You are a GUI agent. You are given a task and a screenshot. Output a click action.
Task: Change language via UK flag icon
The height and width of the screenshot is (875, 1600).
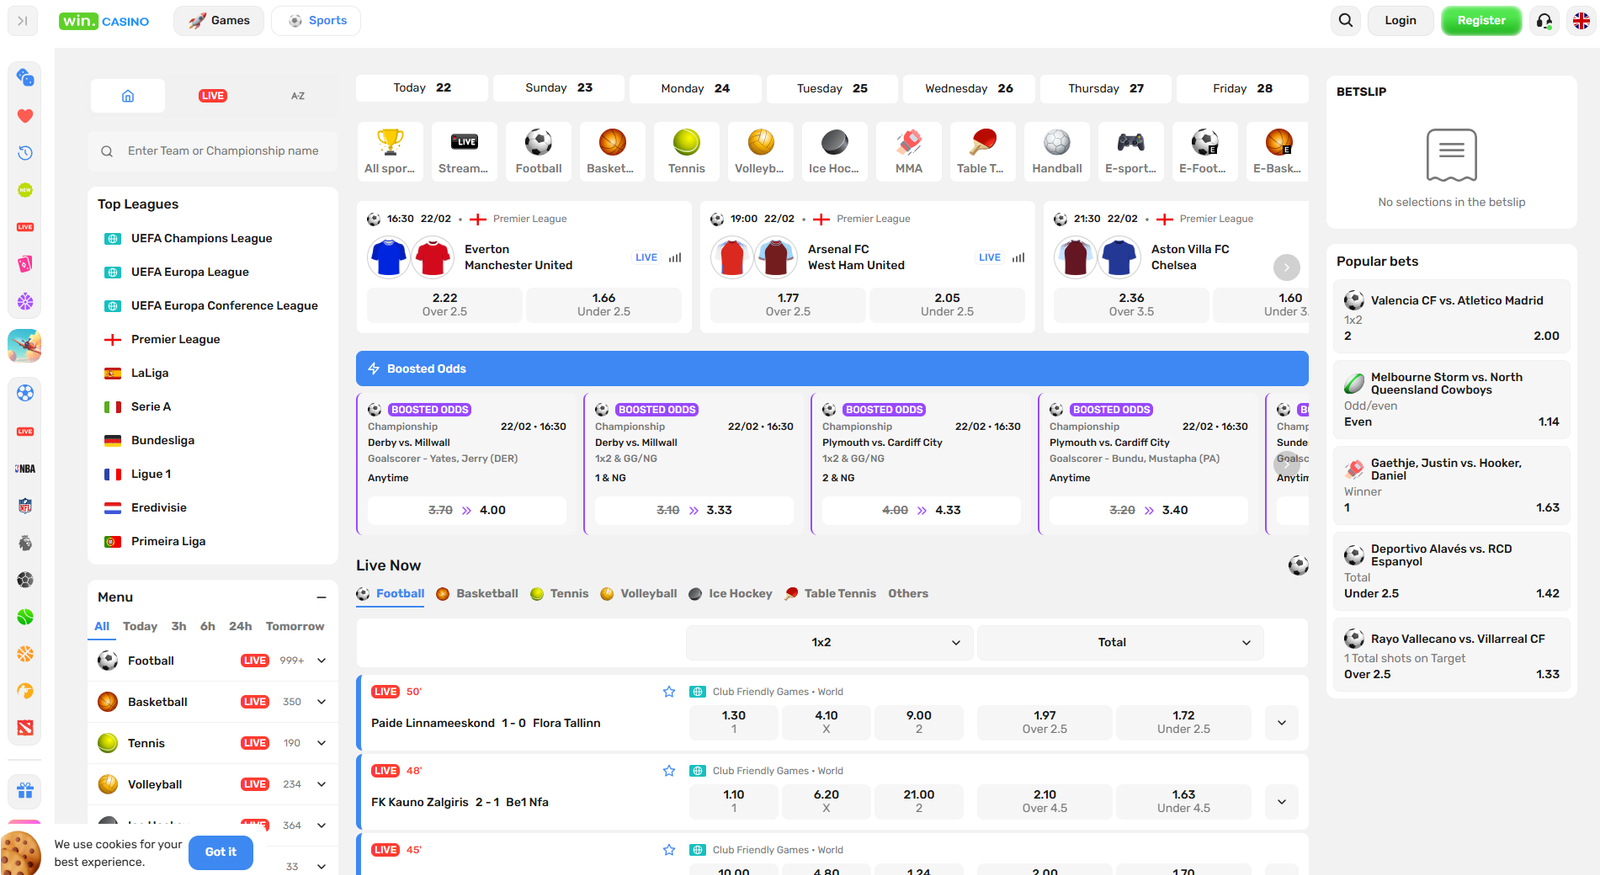[1581, 20]
